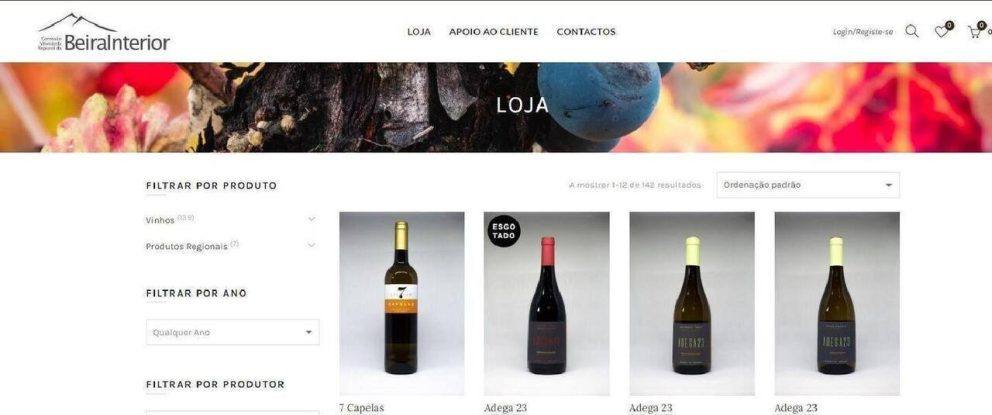Open the search magnifier icon
992x415 pixels.
[912, 32]
